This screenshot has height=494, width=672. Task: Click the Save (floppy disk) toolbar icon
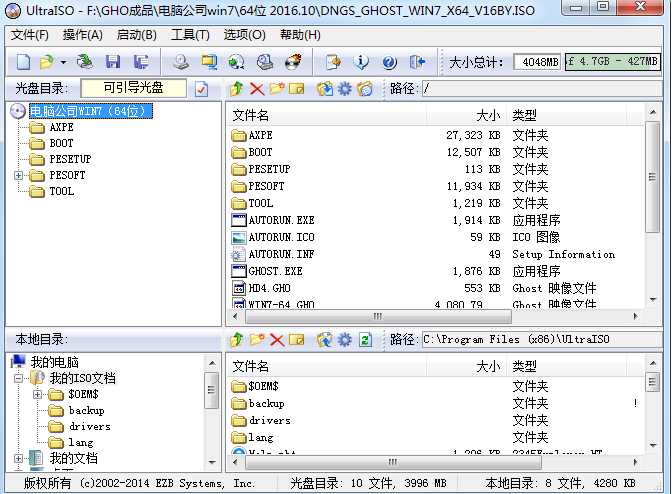pos(113,63)
